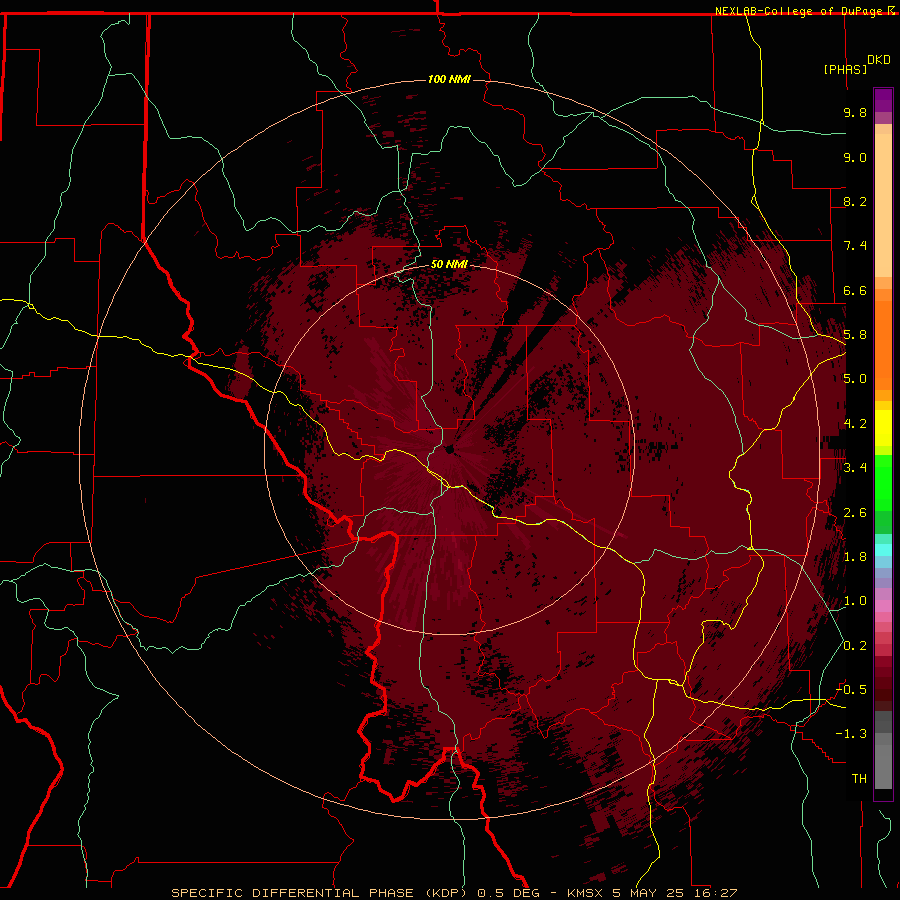Image resolution: width=900 pixels, height=900 pixels.
Task: Click the 9.8 value on the scale
Action: coord(855,112)
